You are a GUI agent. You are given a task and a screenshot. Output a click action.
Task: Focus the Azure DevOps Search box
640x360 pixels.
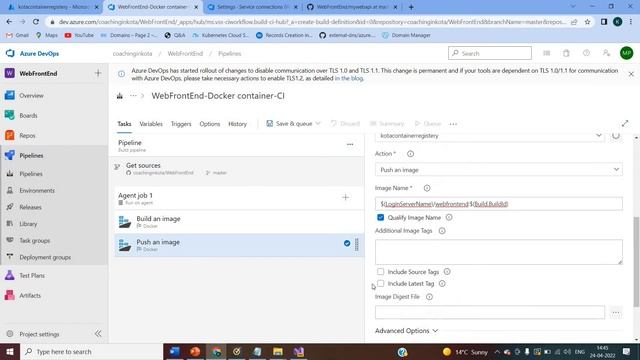click(490, 53)
